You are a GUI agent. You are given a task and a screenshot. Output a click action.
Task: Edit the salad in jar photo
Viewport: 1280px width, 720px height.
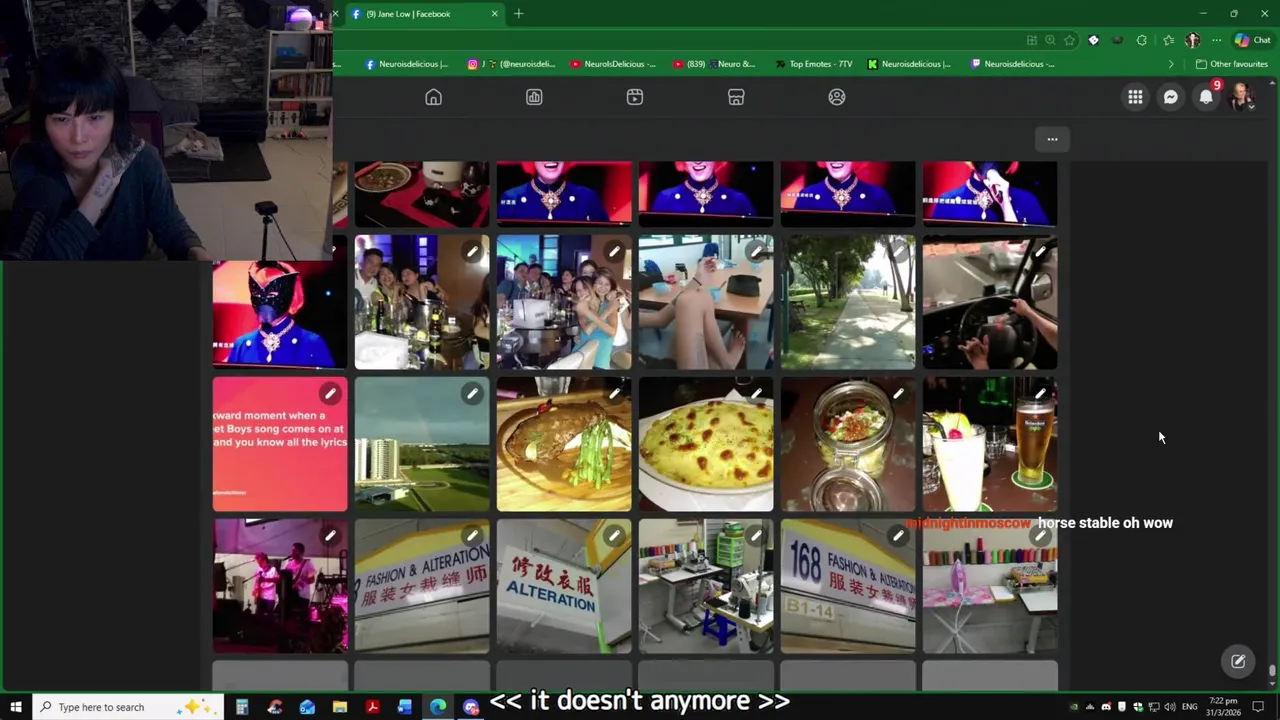[x=898, y=394]
